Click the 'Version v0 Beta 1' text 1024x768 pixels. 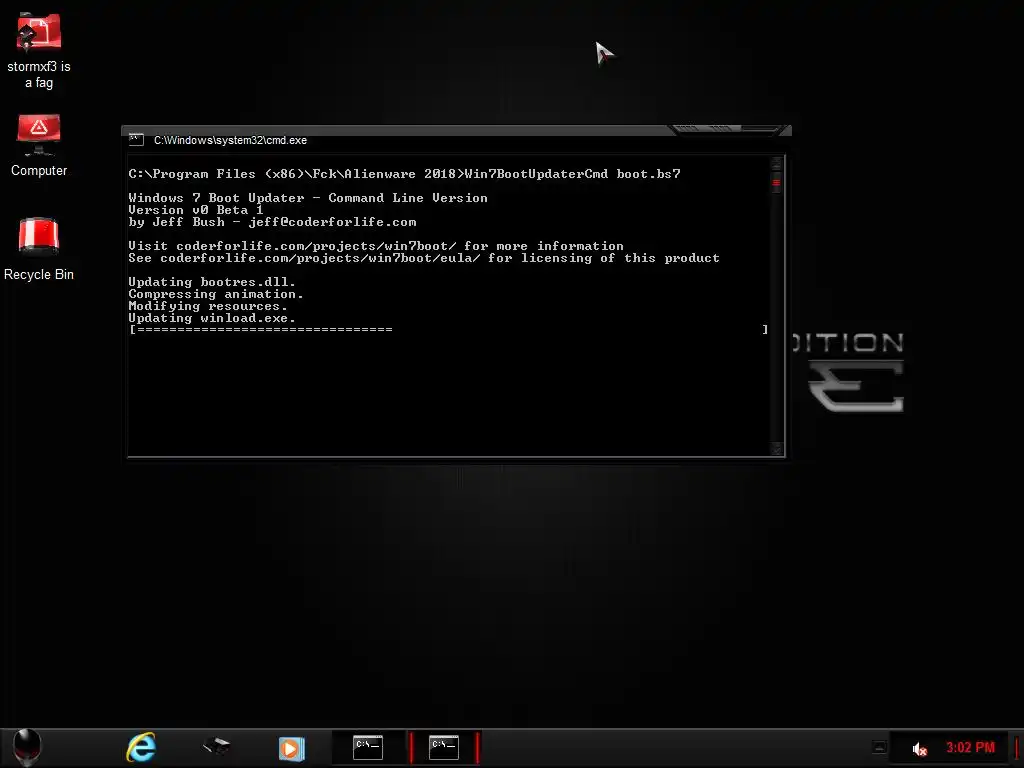(x=196, y=210)
